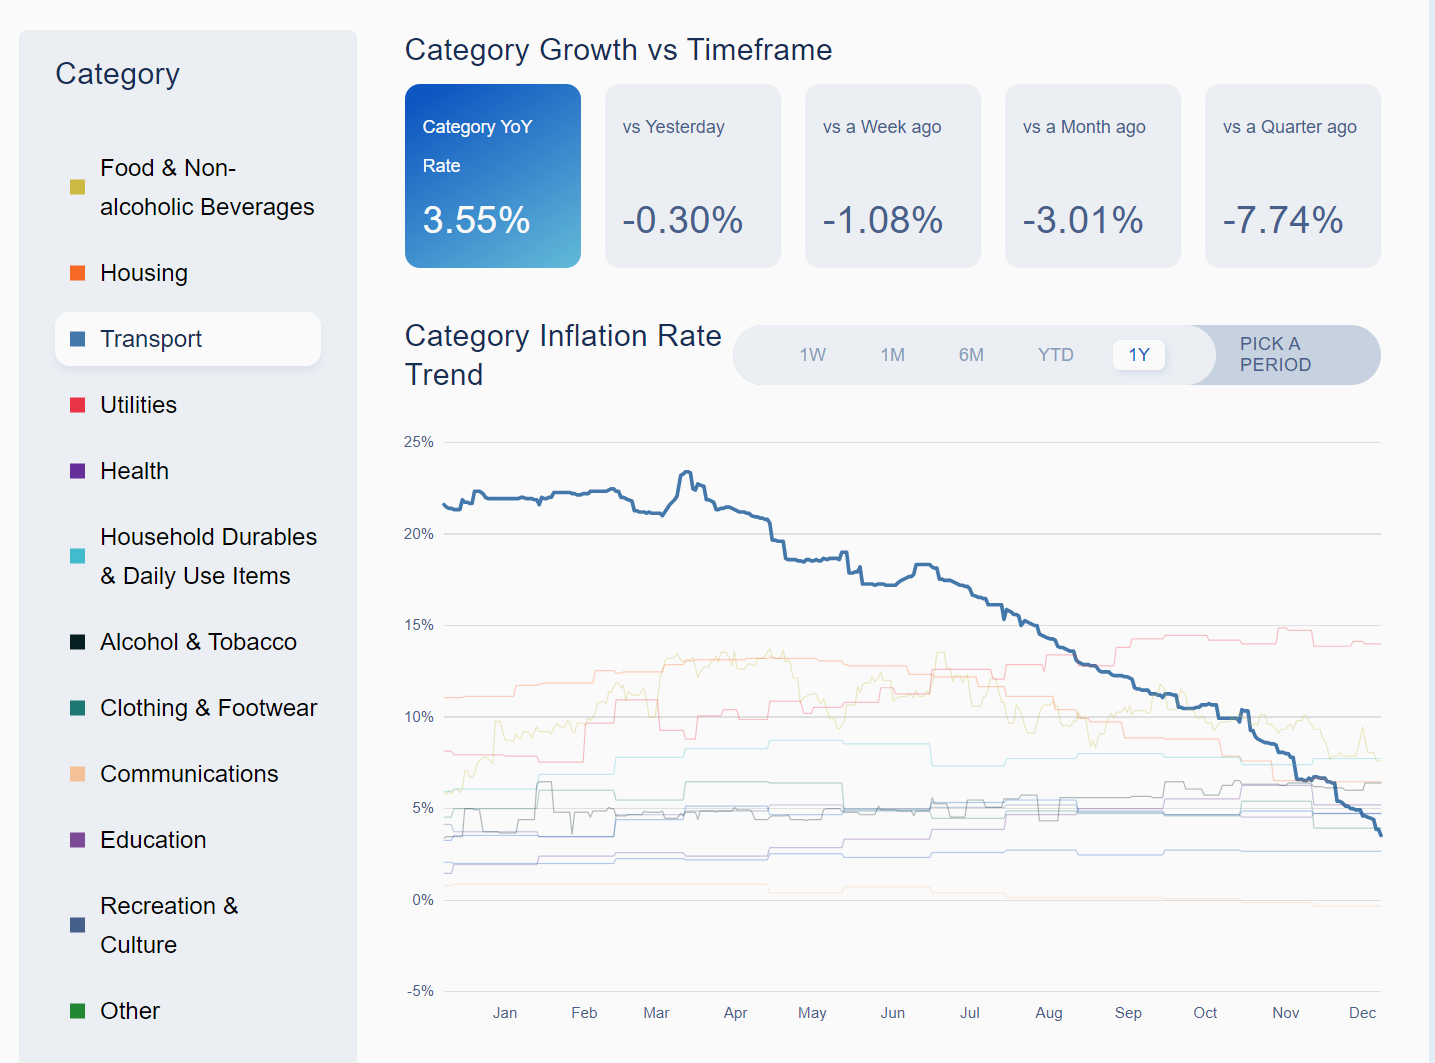Switch the trend to 1M period

click(892, 355)
